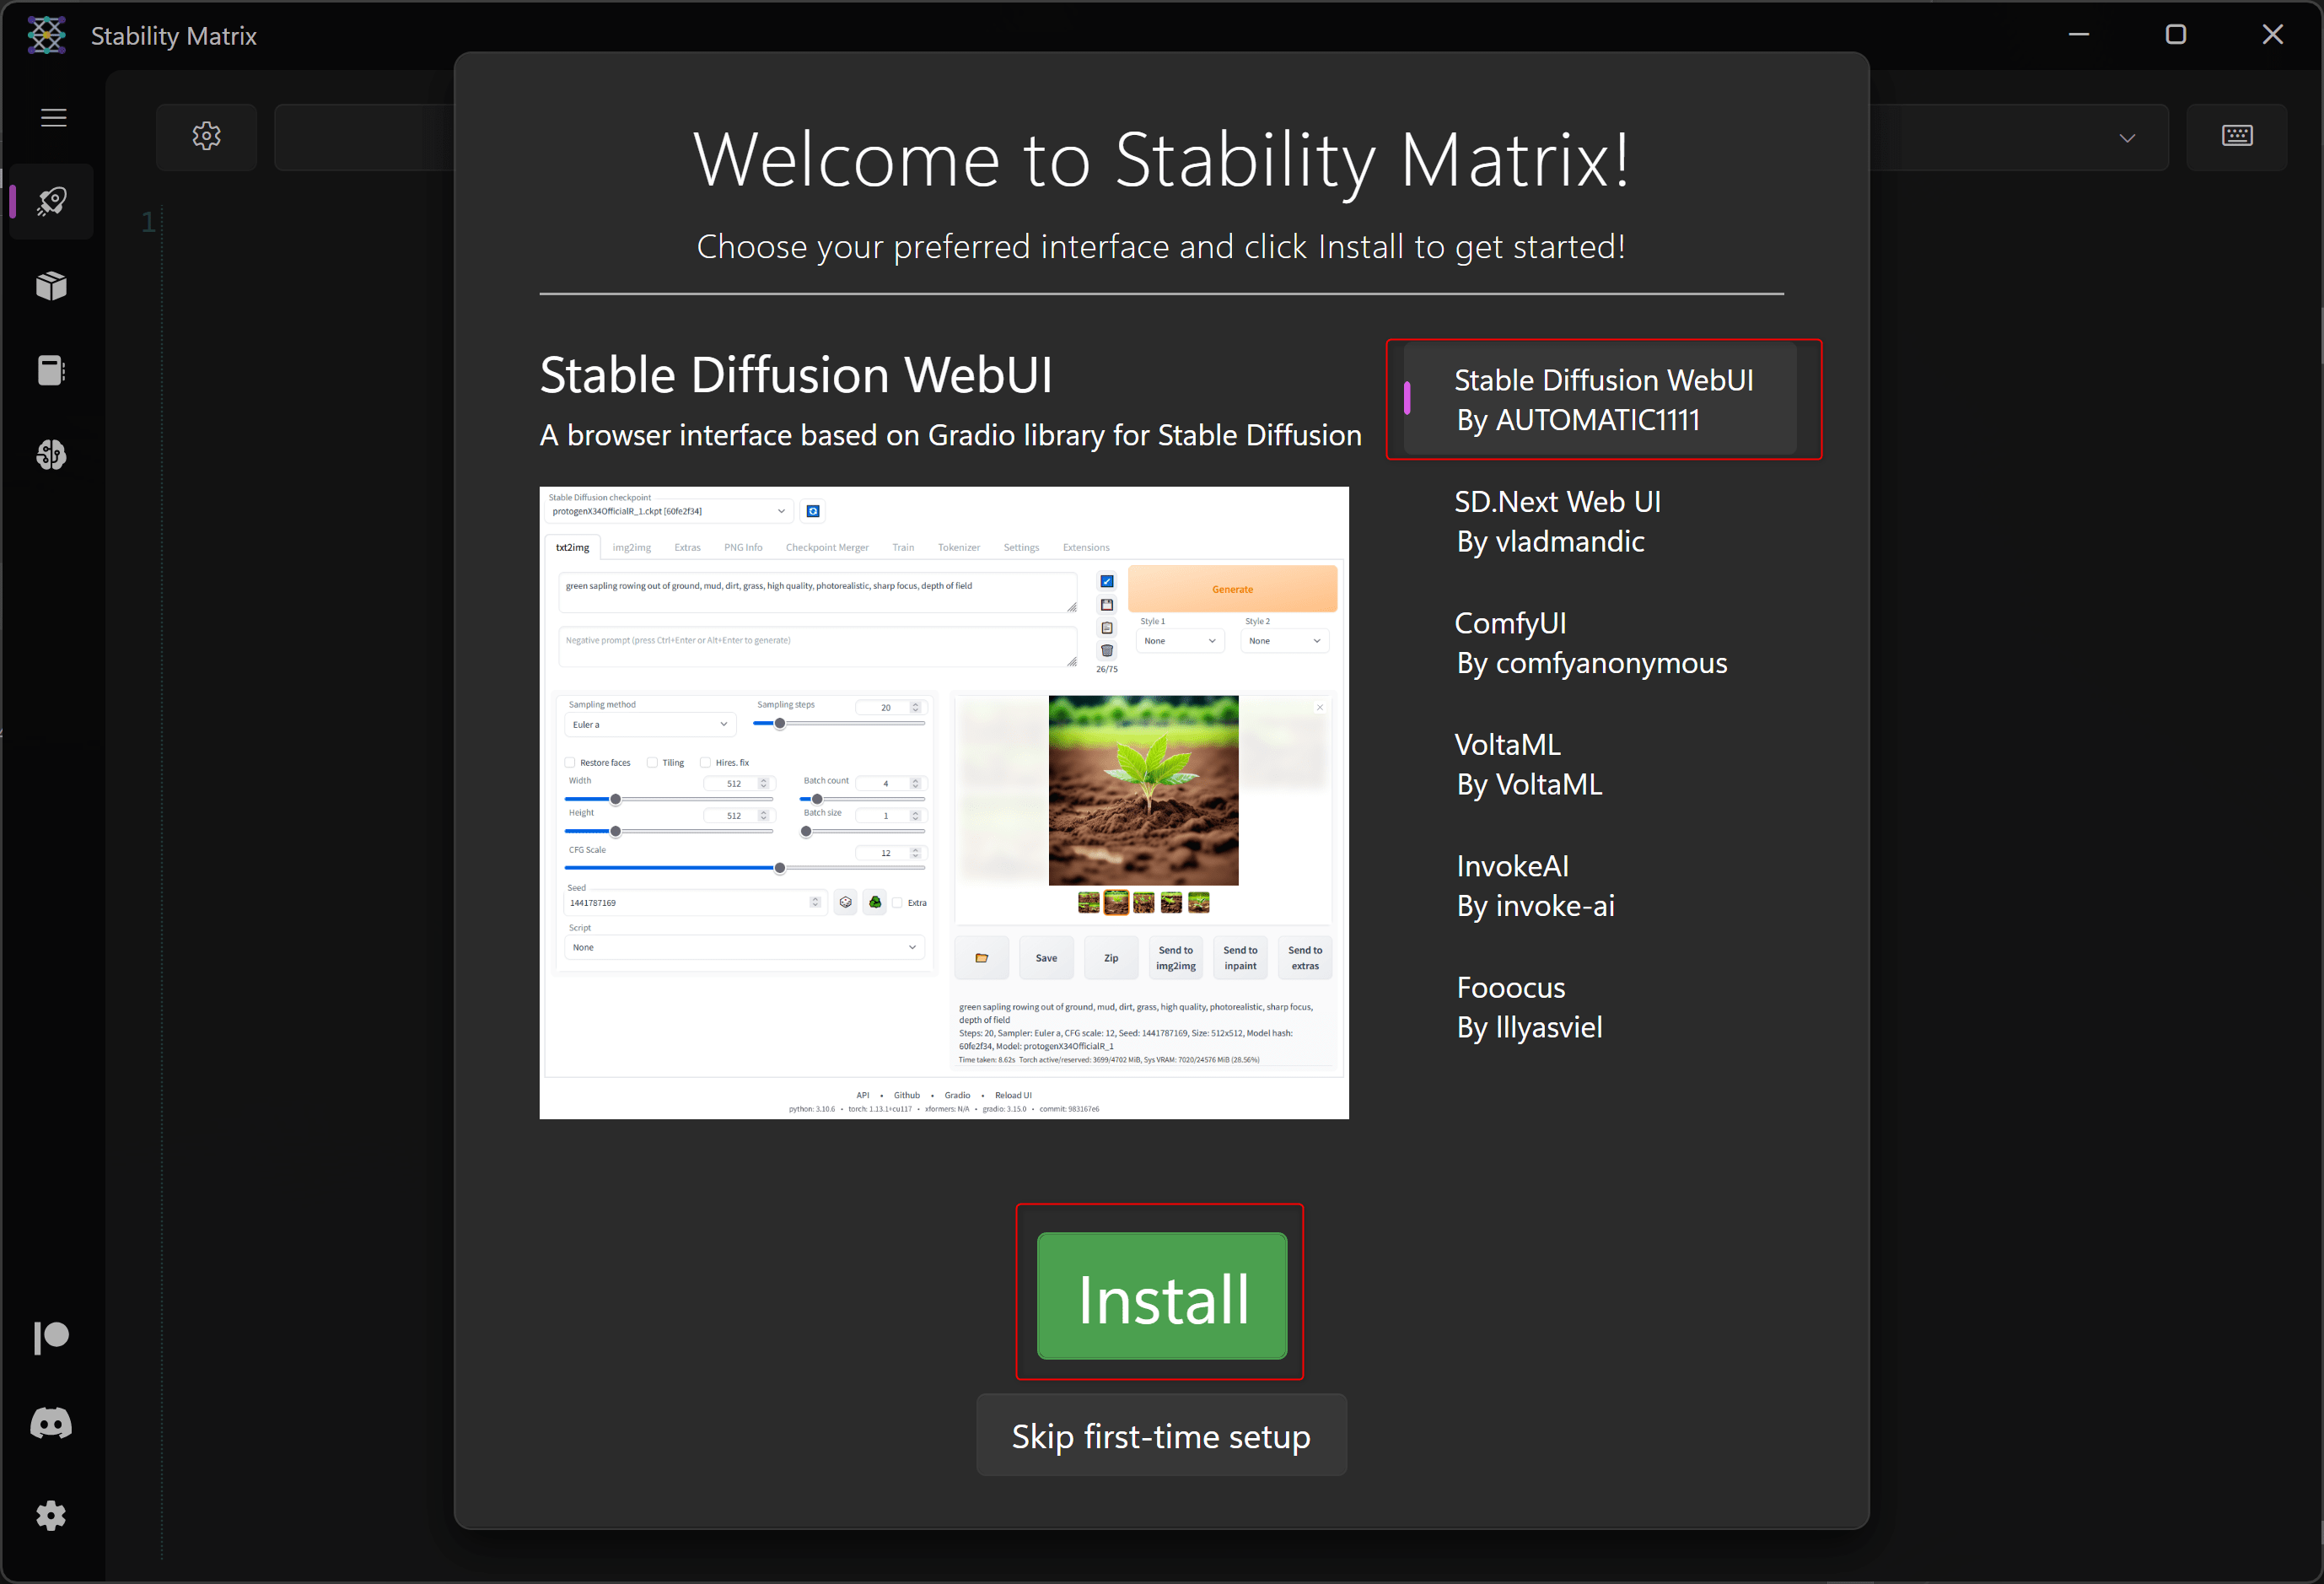2324x1584 pixels.
Task: Click the launch options gear button
Action: tap(206, 136)
